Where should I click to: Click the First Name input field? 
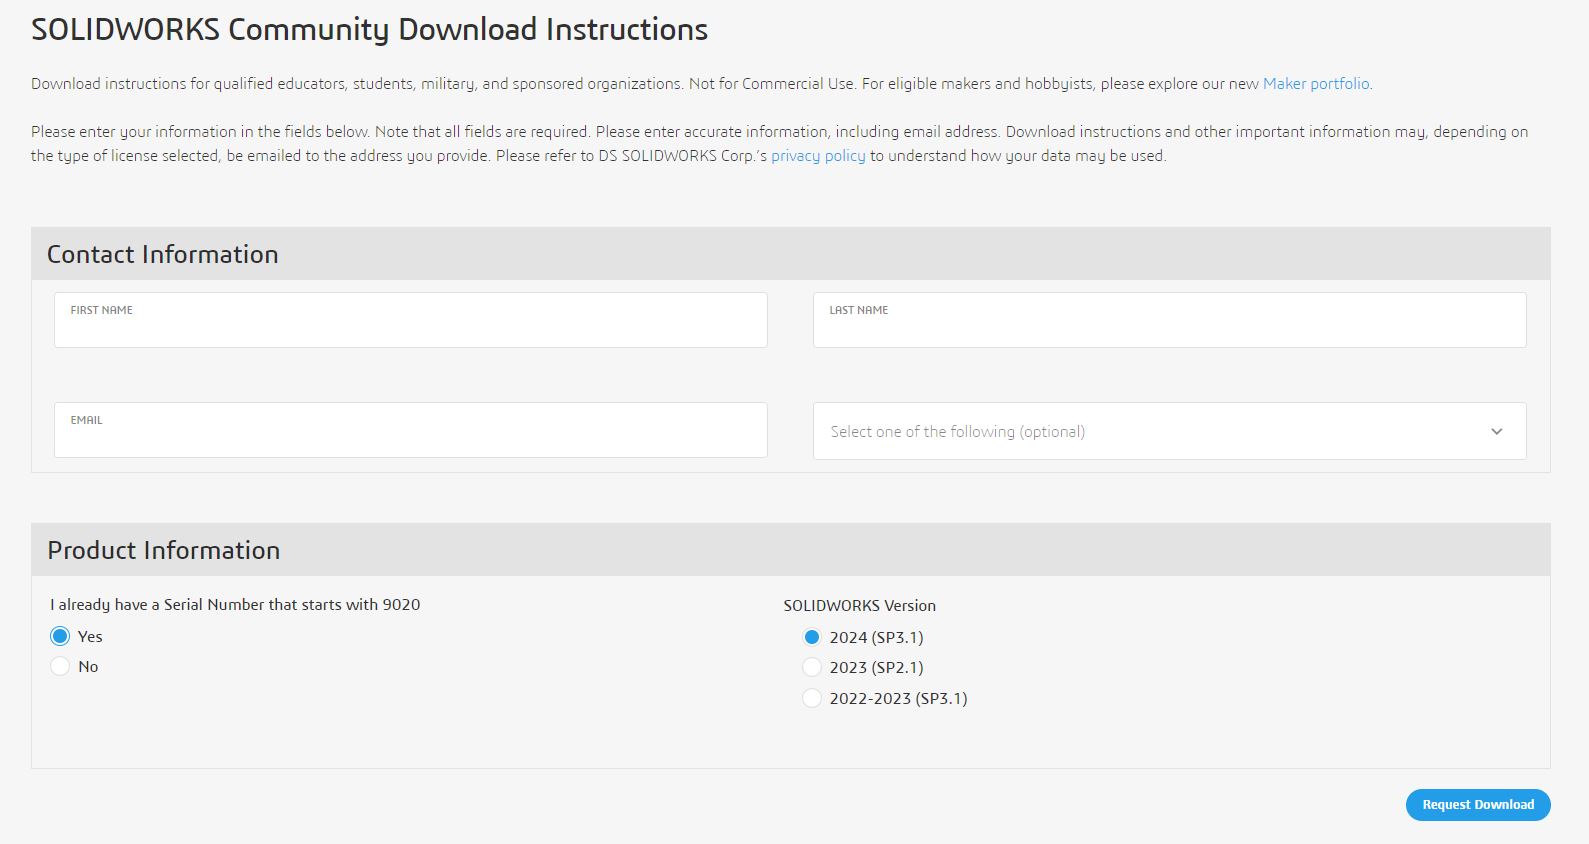(x=411, y=320)
